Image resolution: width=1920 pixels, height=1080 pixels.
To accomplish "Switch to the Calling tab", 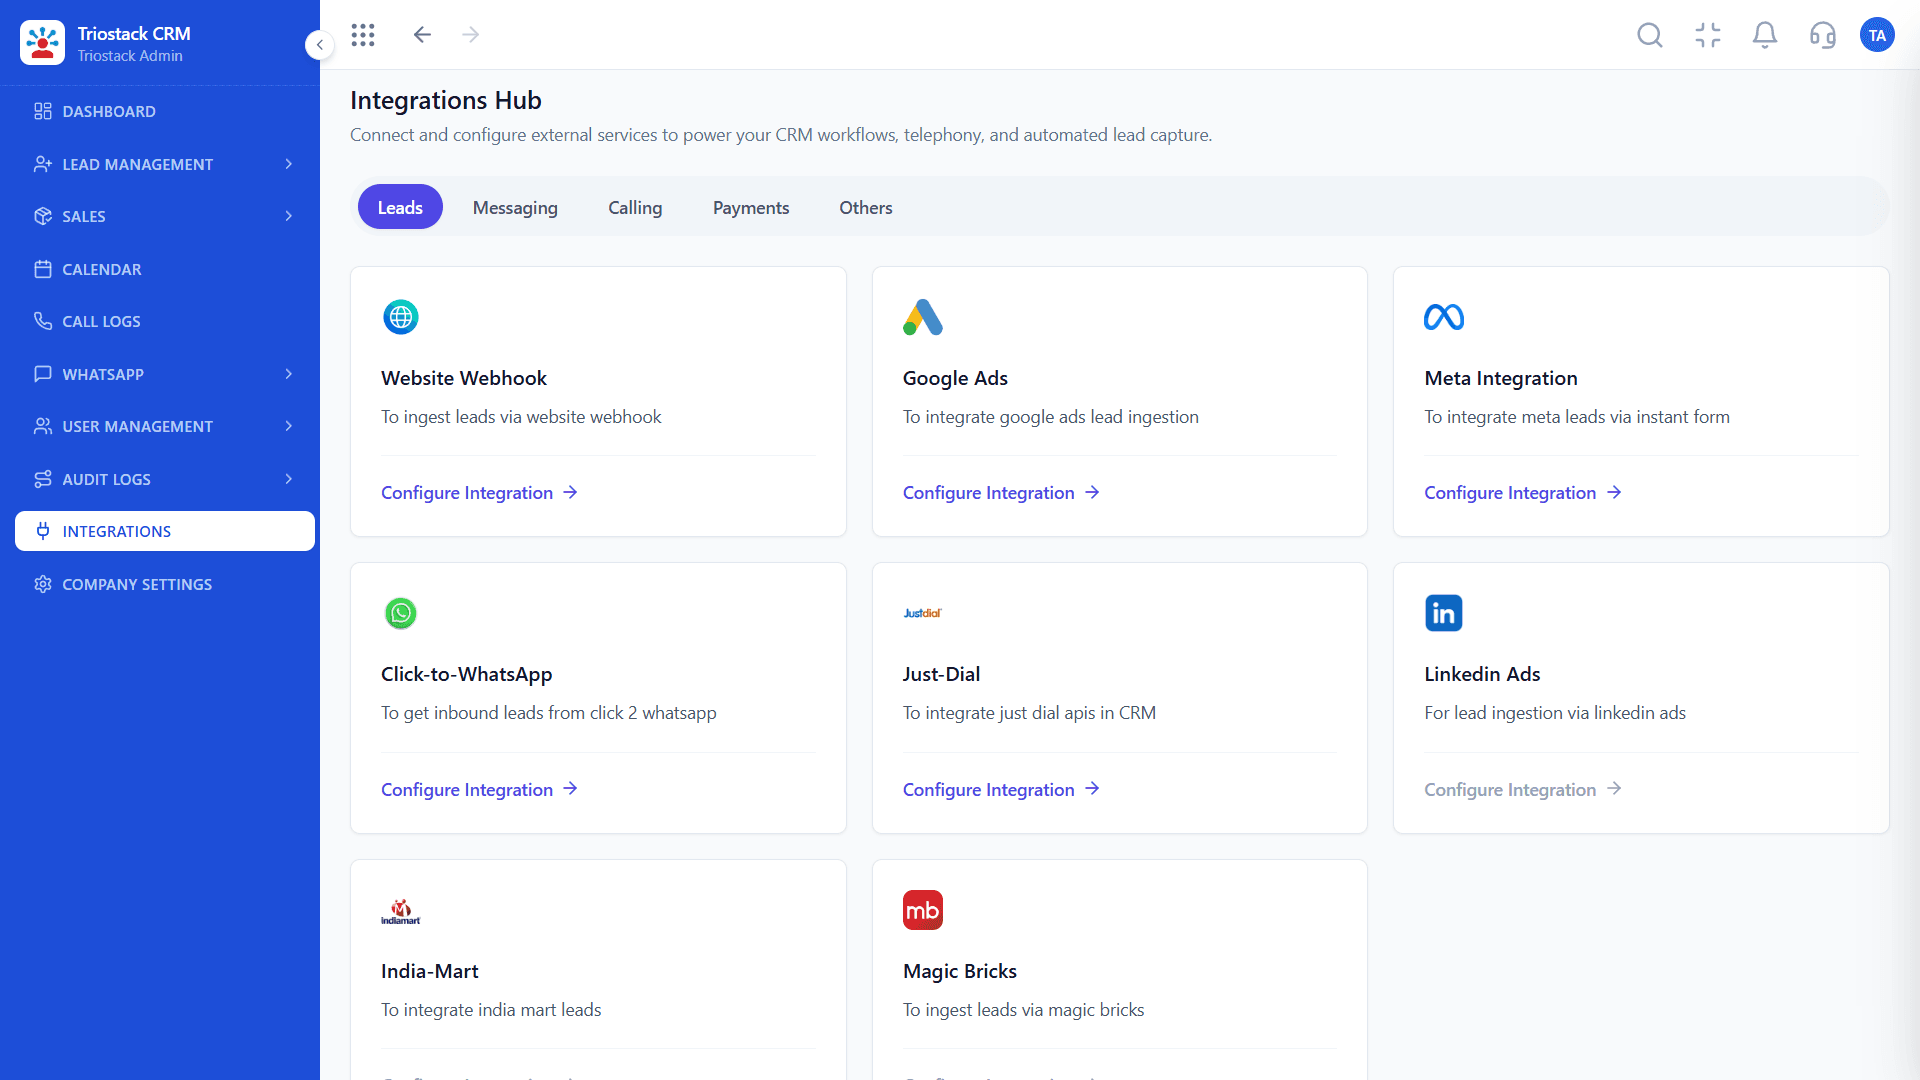I will [635, 207].
